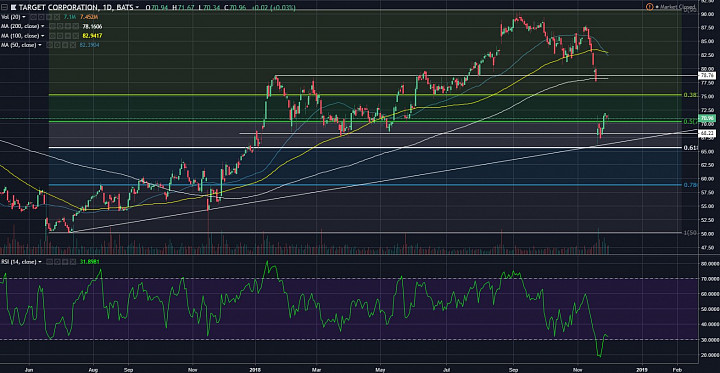Hide the MA (100, close) indicator
This screenshot has width=720, height=373.
52,36
